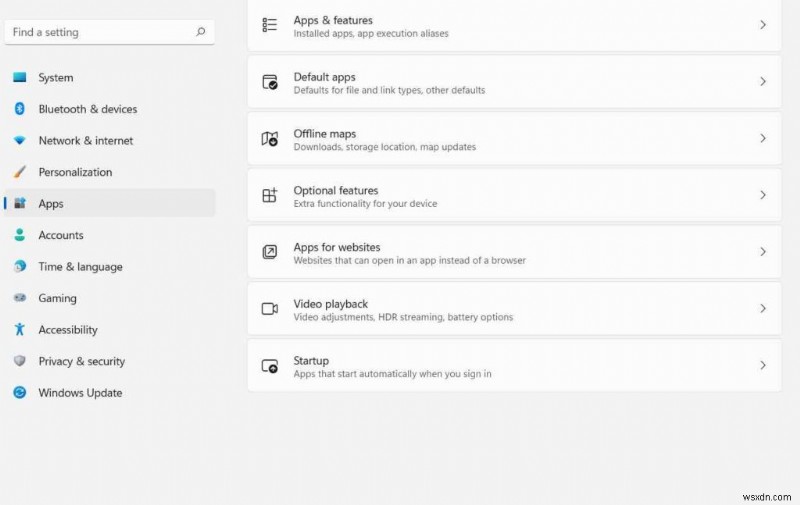800x505 pixels.
Task: Open the Optional features title
Action: [336, 190]
